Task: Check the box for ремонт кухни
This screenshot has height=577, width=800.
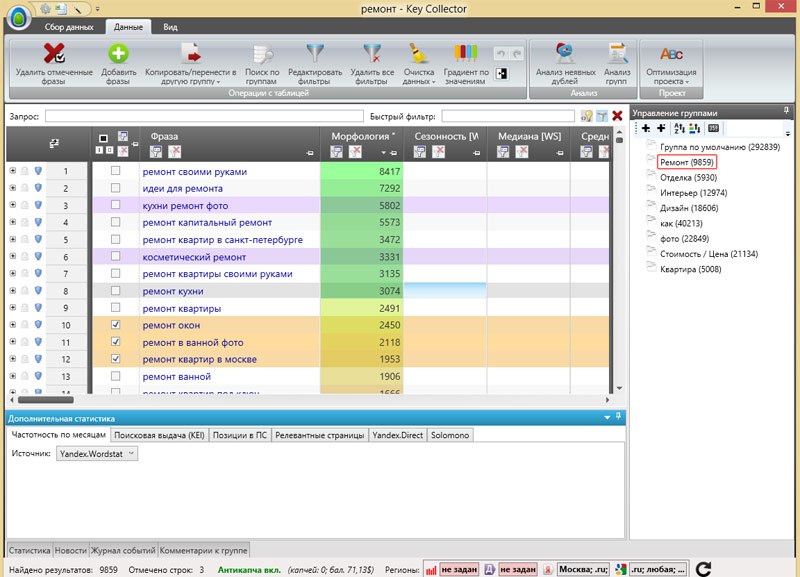Action: tap(116, 291)
